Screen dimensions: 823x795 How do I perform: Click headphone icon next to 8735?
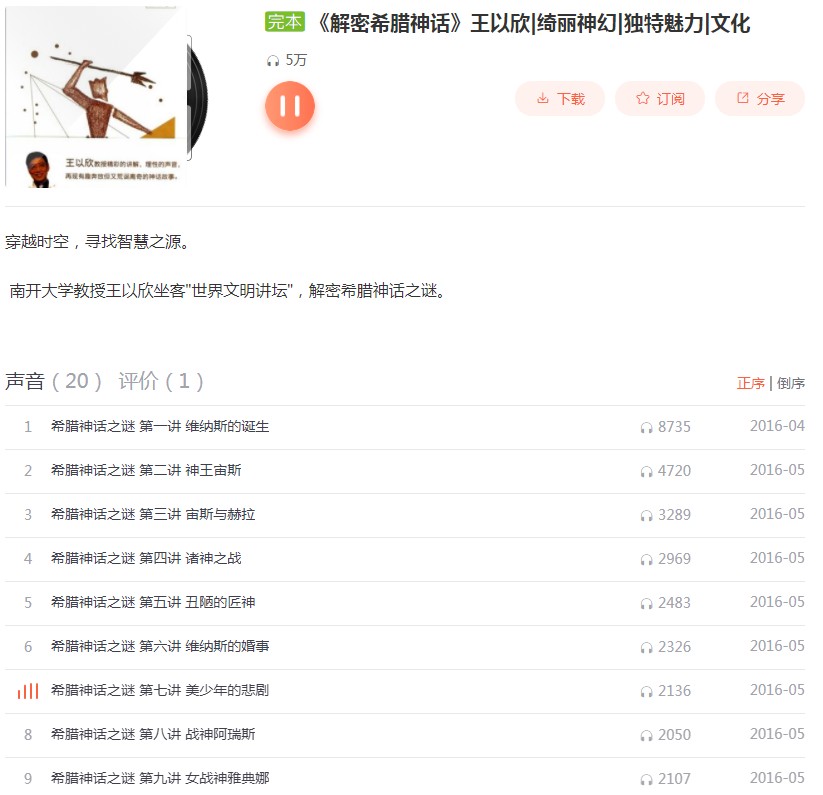point(646,428)
